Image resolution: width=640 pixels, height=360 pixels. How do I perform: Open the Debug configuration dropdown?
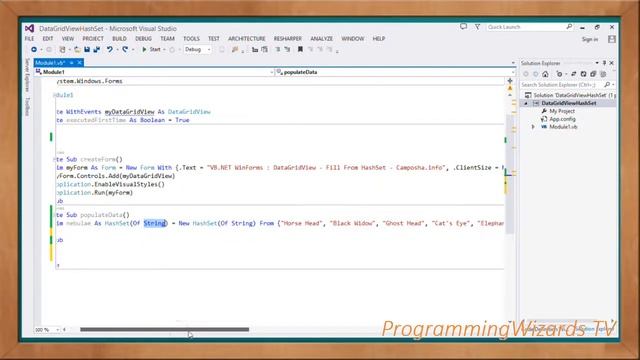(198, 49)
